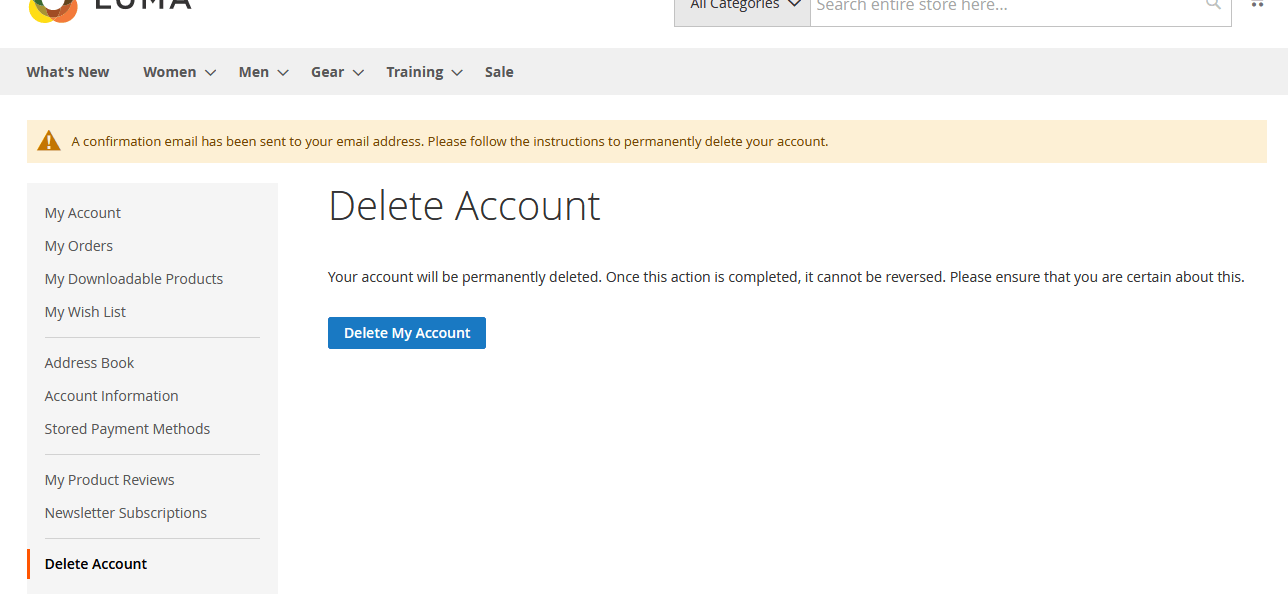Click the search magnifier icon

click(x=1213, y=5)
